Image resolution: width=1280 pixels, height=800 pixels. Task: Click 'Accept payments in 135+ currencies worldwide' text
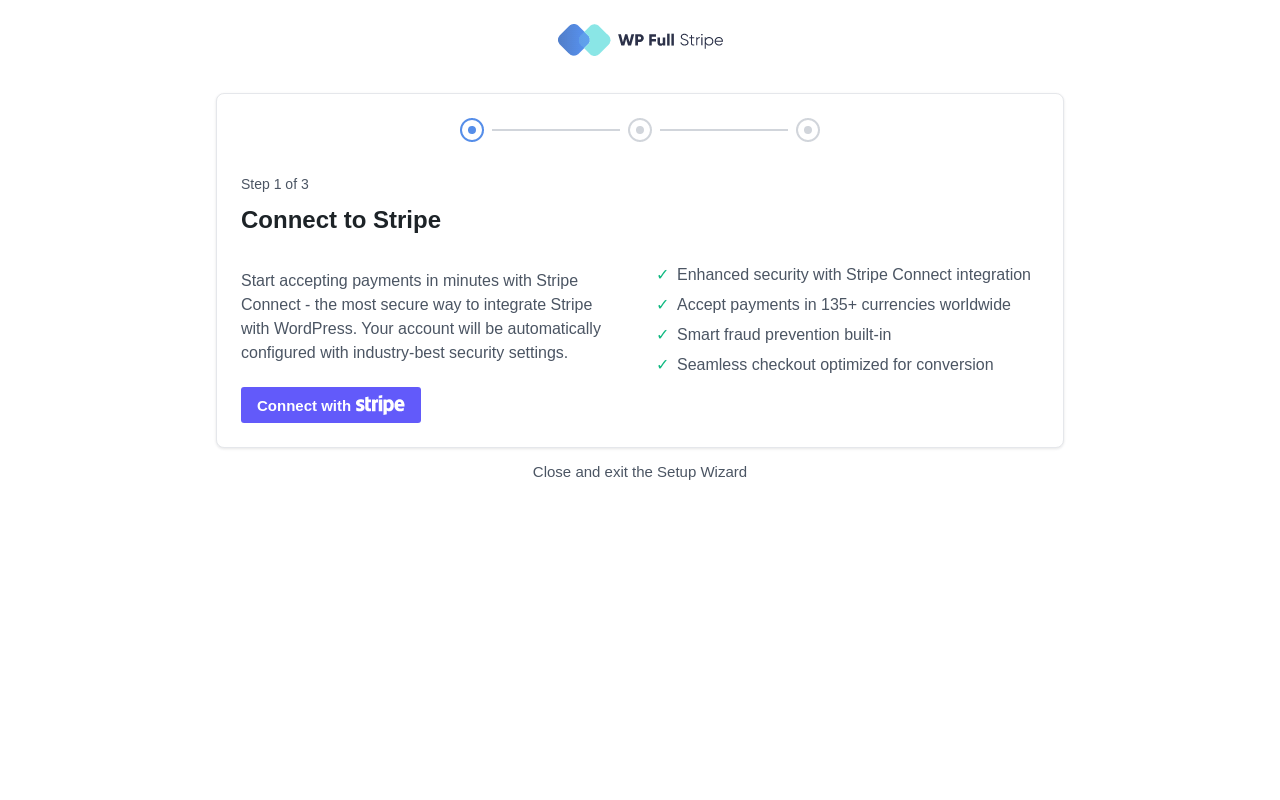pyautogui.click(x=844, y=305)
